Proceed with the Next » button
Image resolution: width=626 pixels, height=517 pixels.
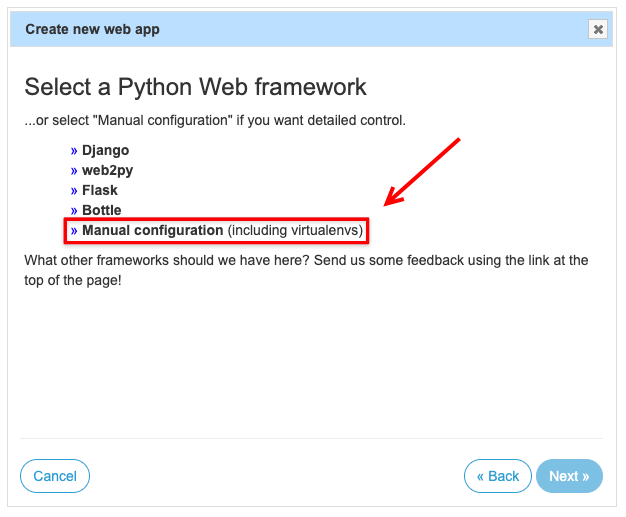point(569,476)
